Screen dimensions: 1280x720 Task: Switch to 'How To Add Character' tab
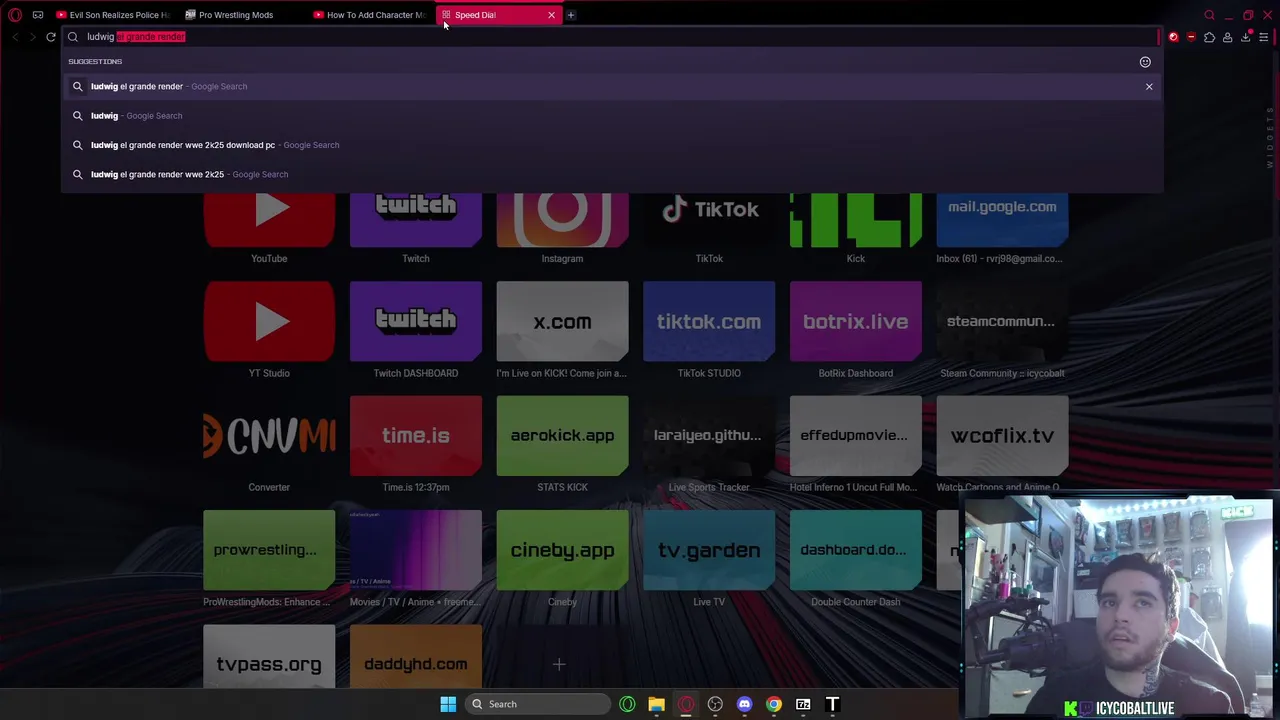coord(370,15)
